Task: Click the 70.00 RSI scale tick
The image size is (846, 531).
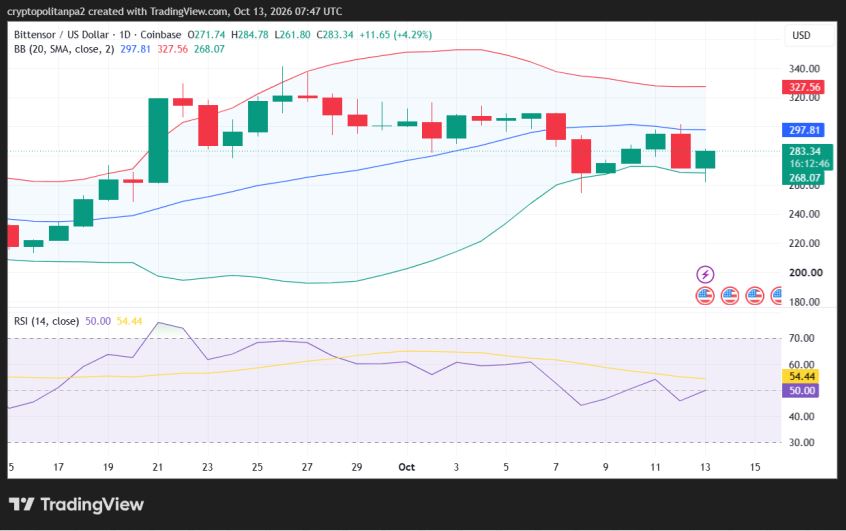Action: 801,338
